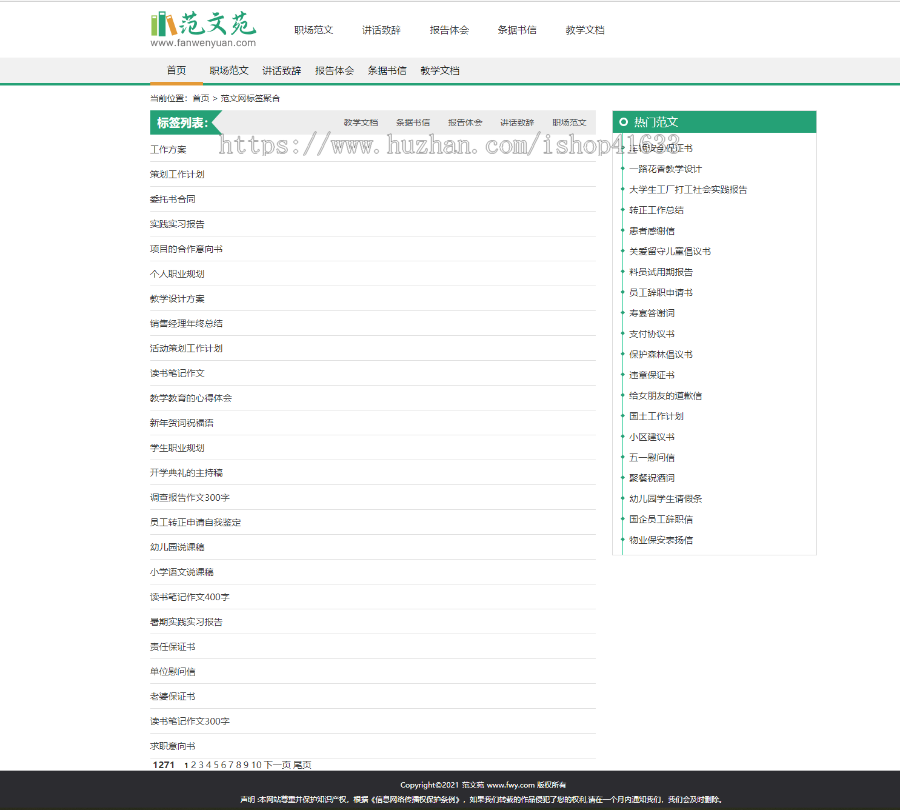Open hot article 寿宴答谢词
The image size is (900, 810).
coord(651,313)
